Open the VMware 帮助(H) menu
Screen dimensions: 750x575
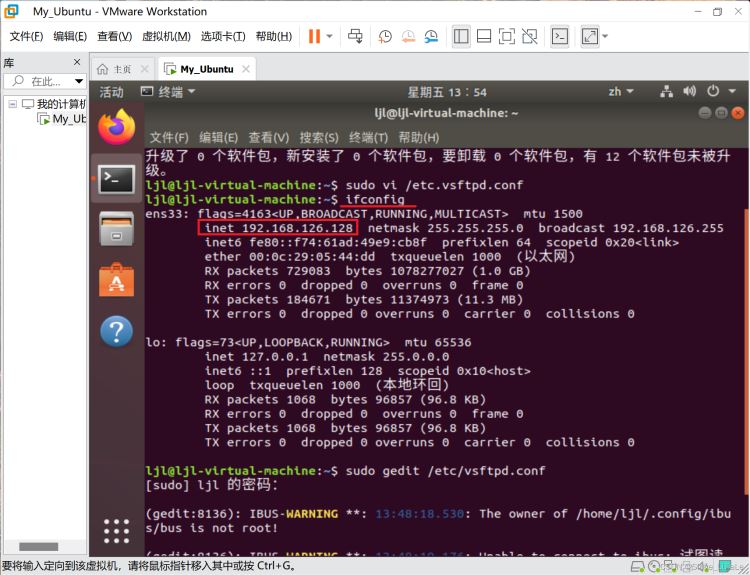pyautogui.click(x=274, y=36)
